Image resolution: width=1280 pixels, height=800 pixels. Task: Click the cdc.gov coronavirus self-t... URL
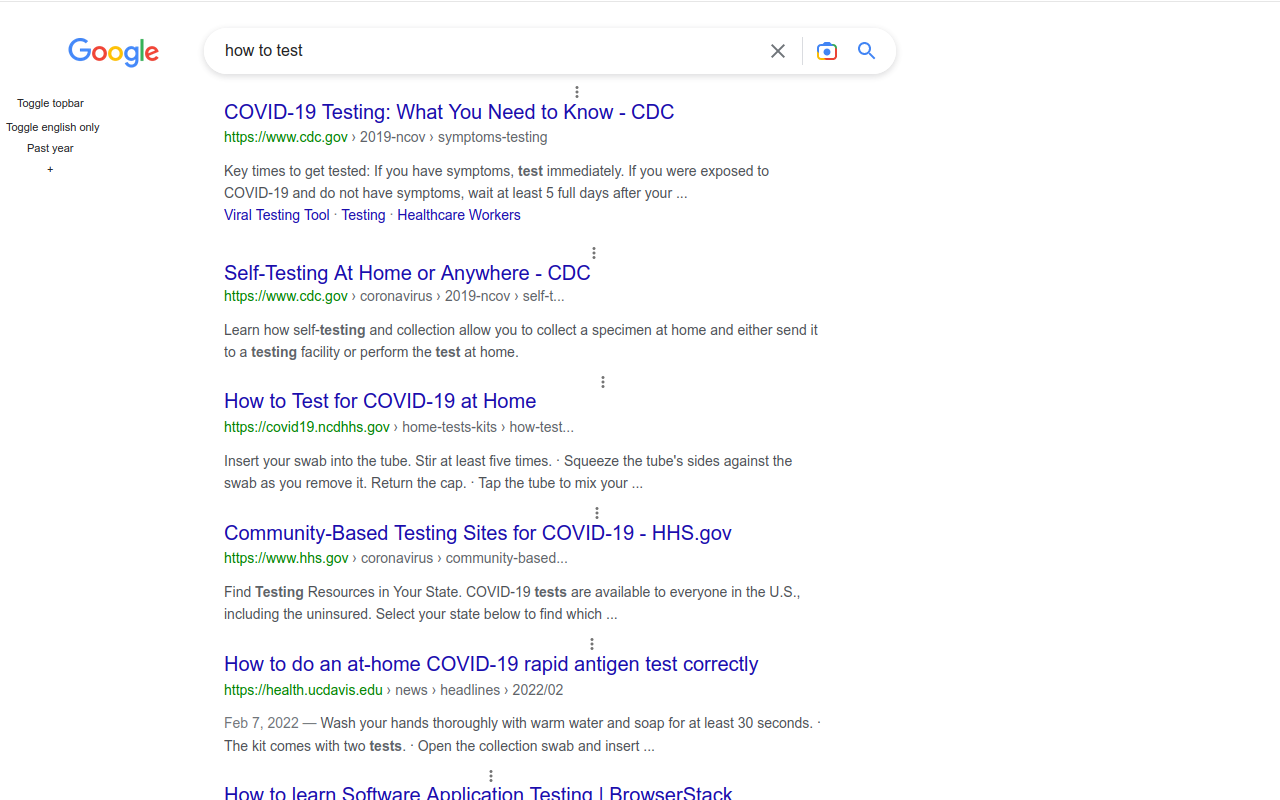(x=394, y=296)
